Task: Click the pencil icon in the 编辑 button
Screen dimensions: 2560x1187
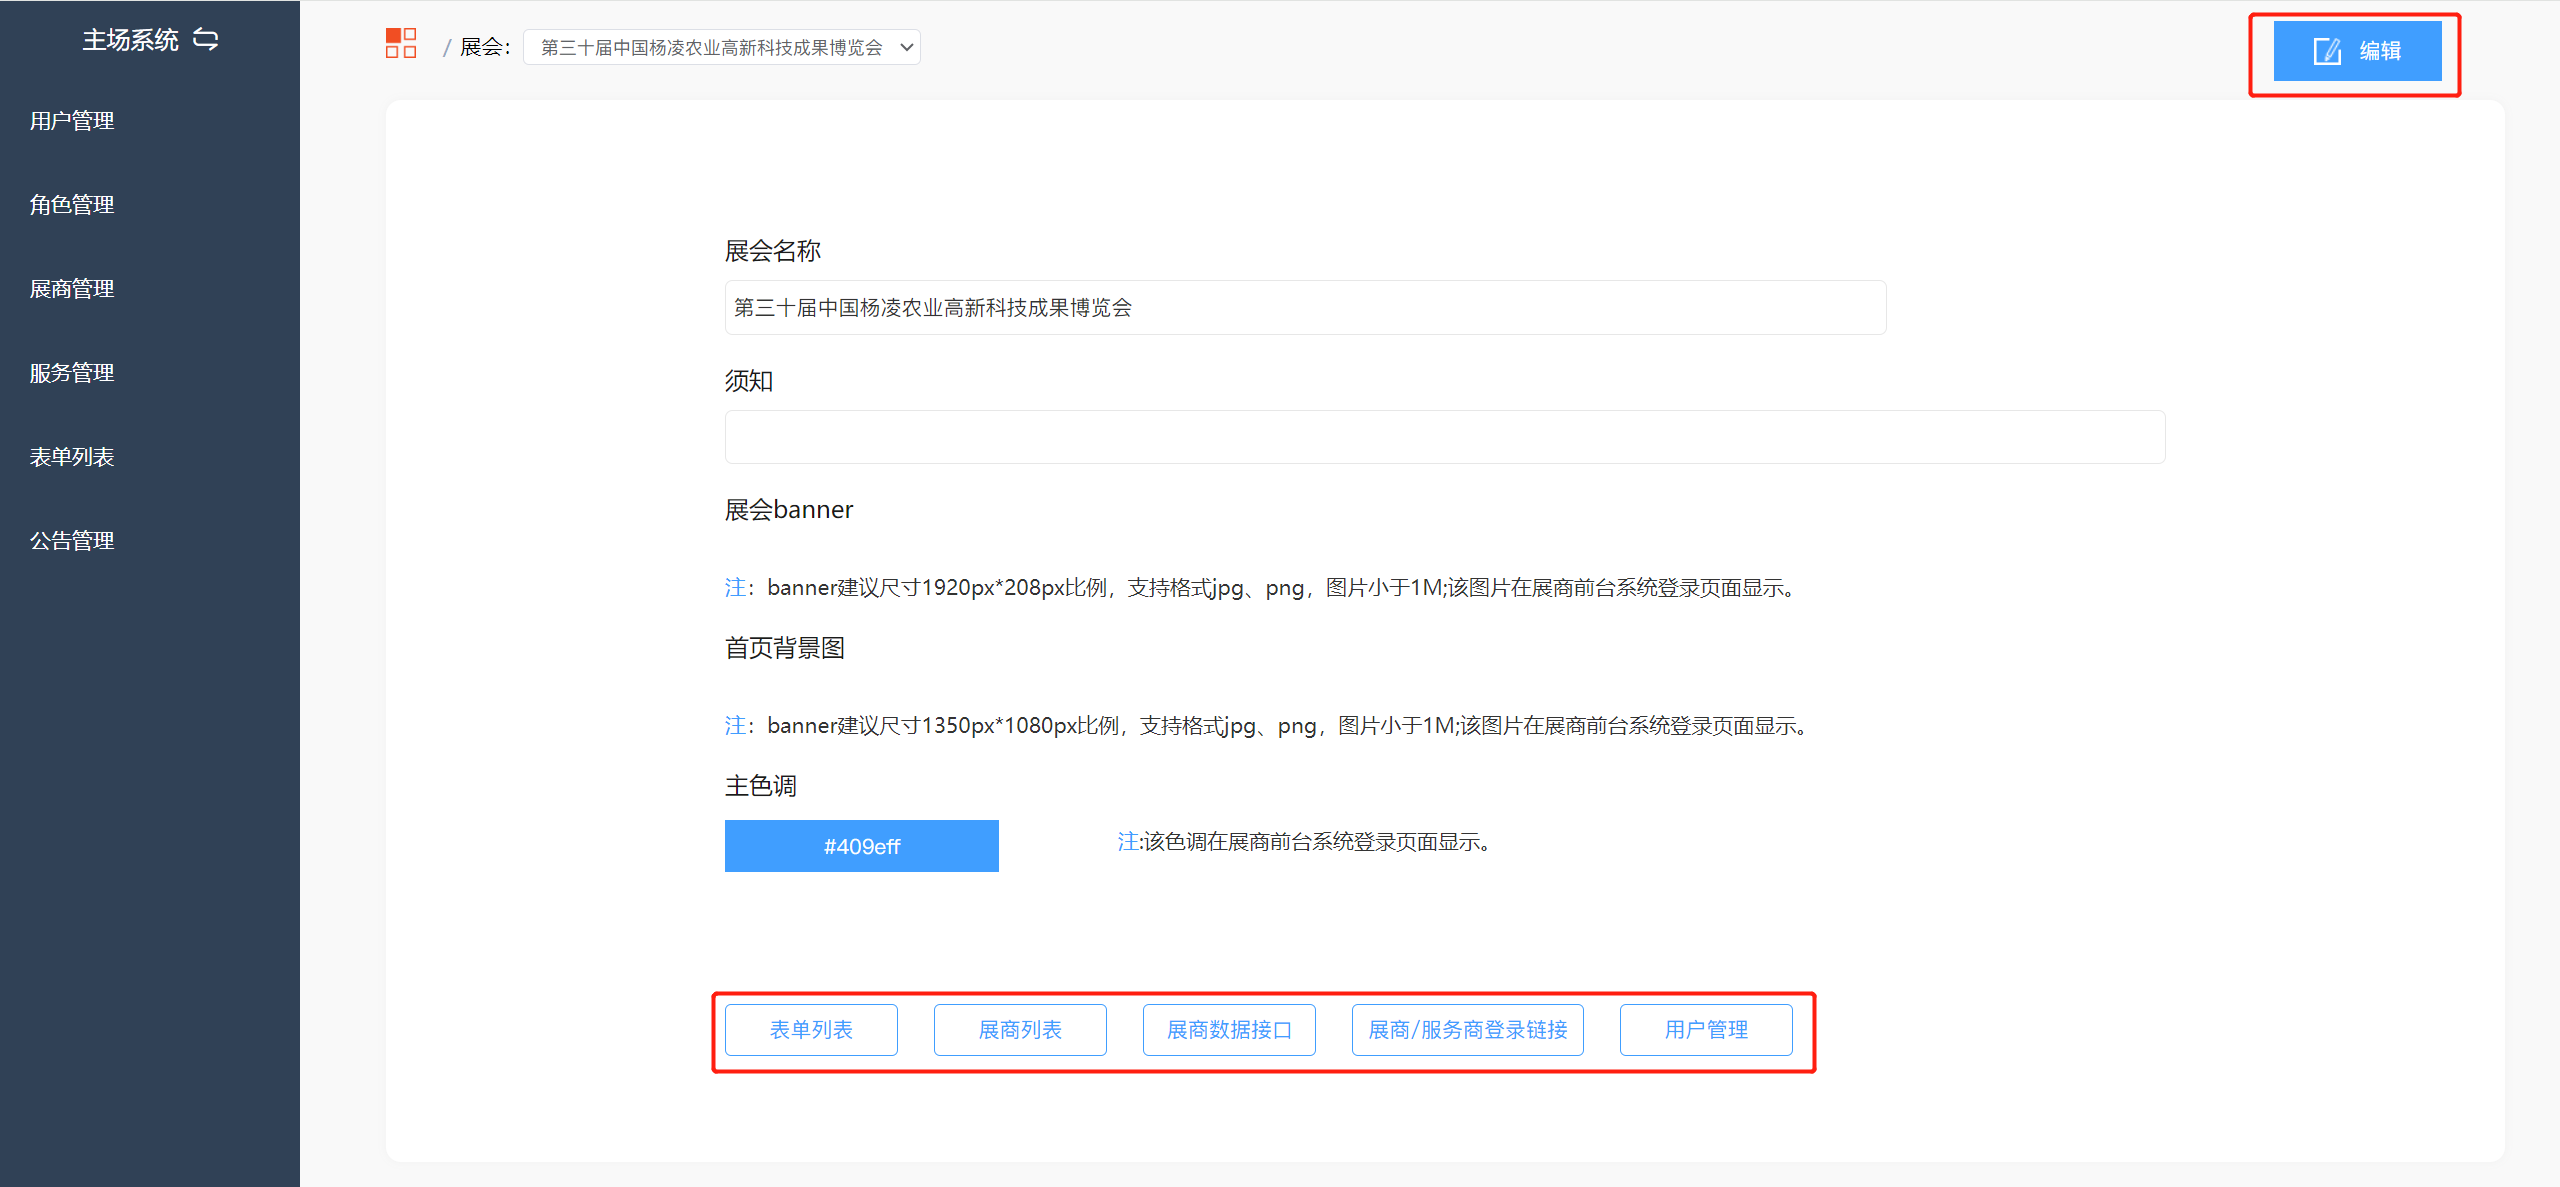Action: coord(2328,51)
